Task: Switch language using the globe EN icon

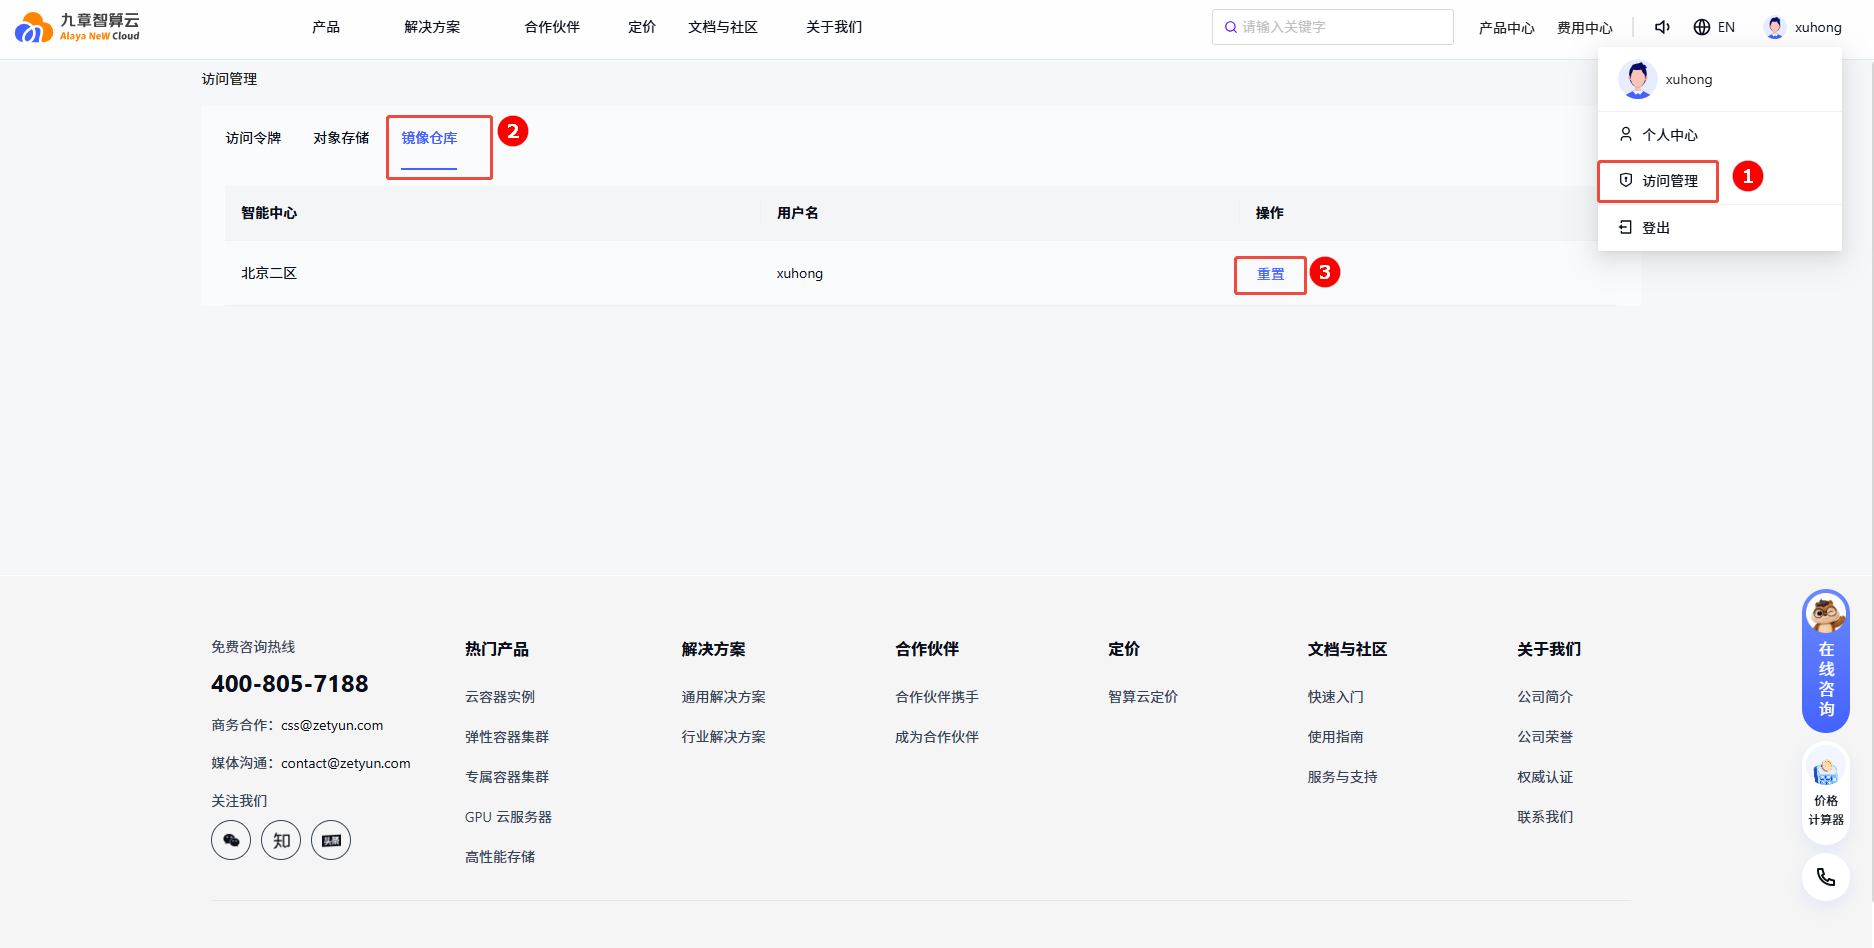Action: click(x=1713, y=27)
